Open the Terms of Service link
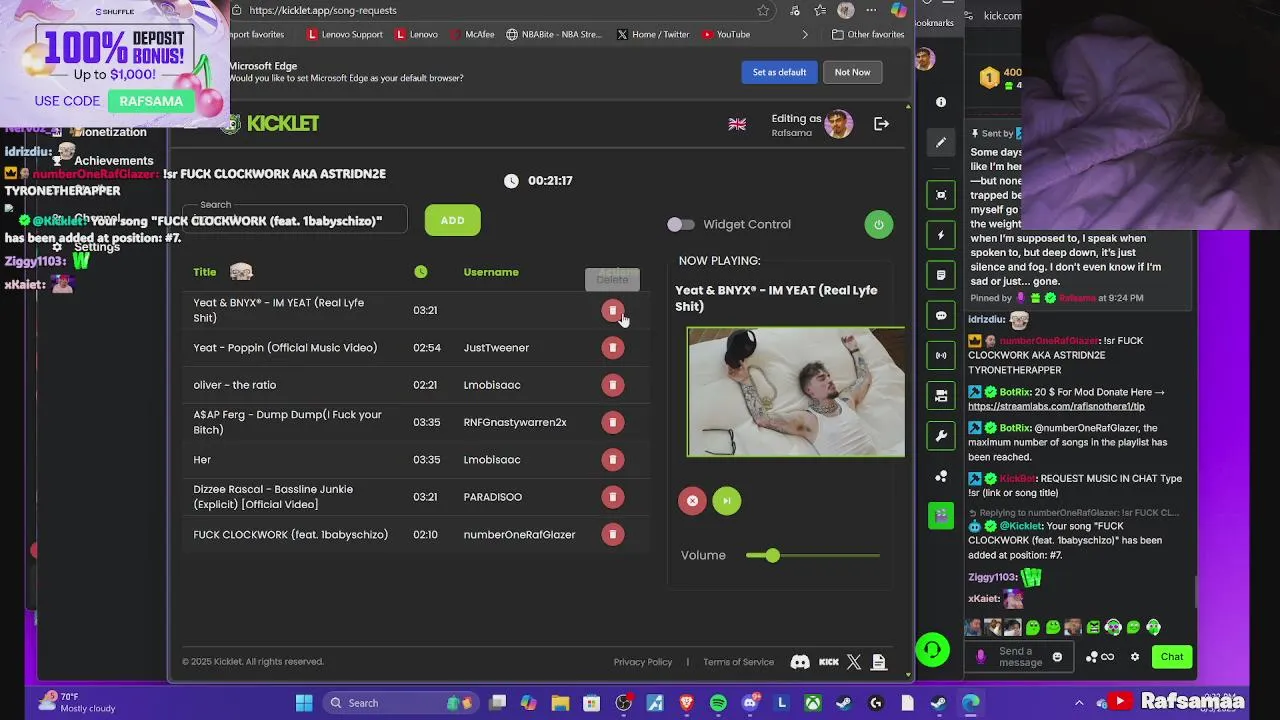 click(x=738, y=662)
